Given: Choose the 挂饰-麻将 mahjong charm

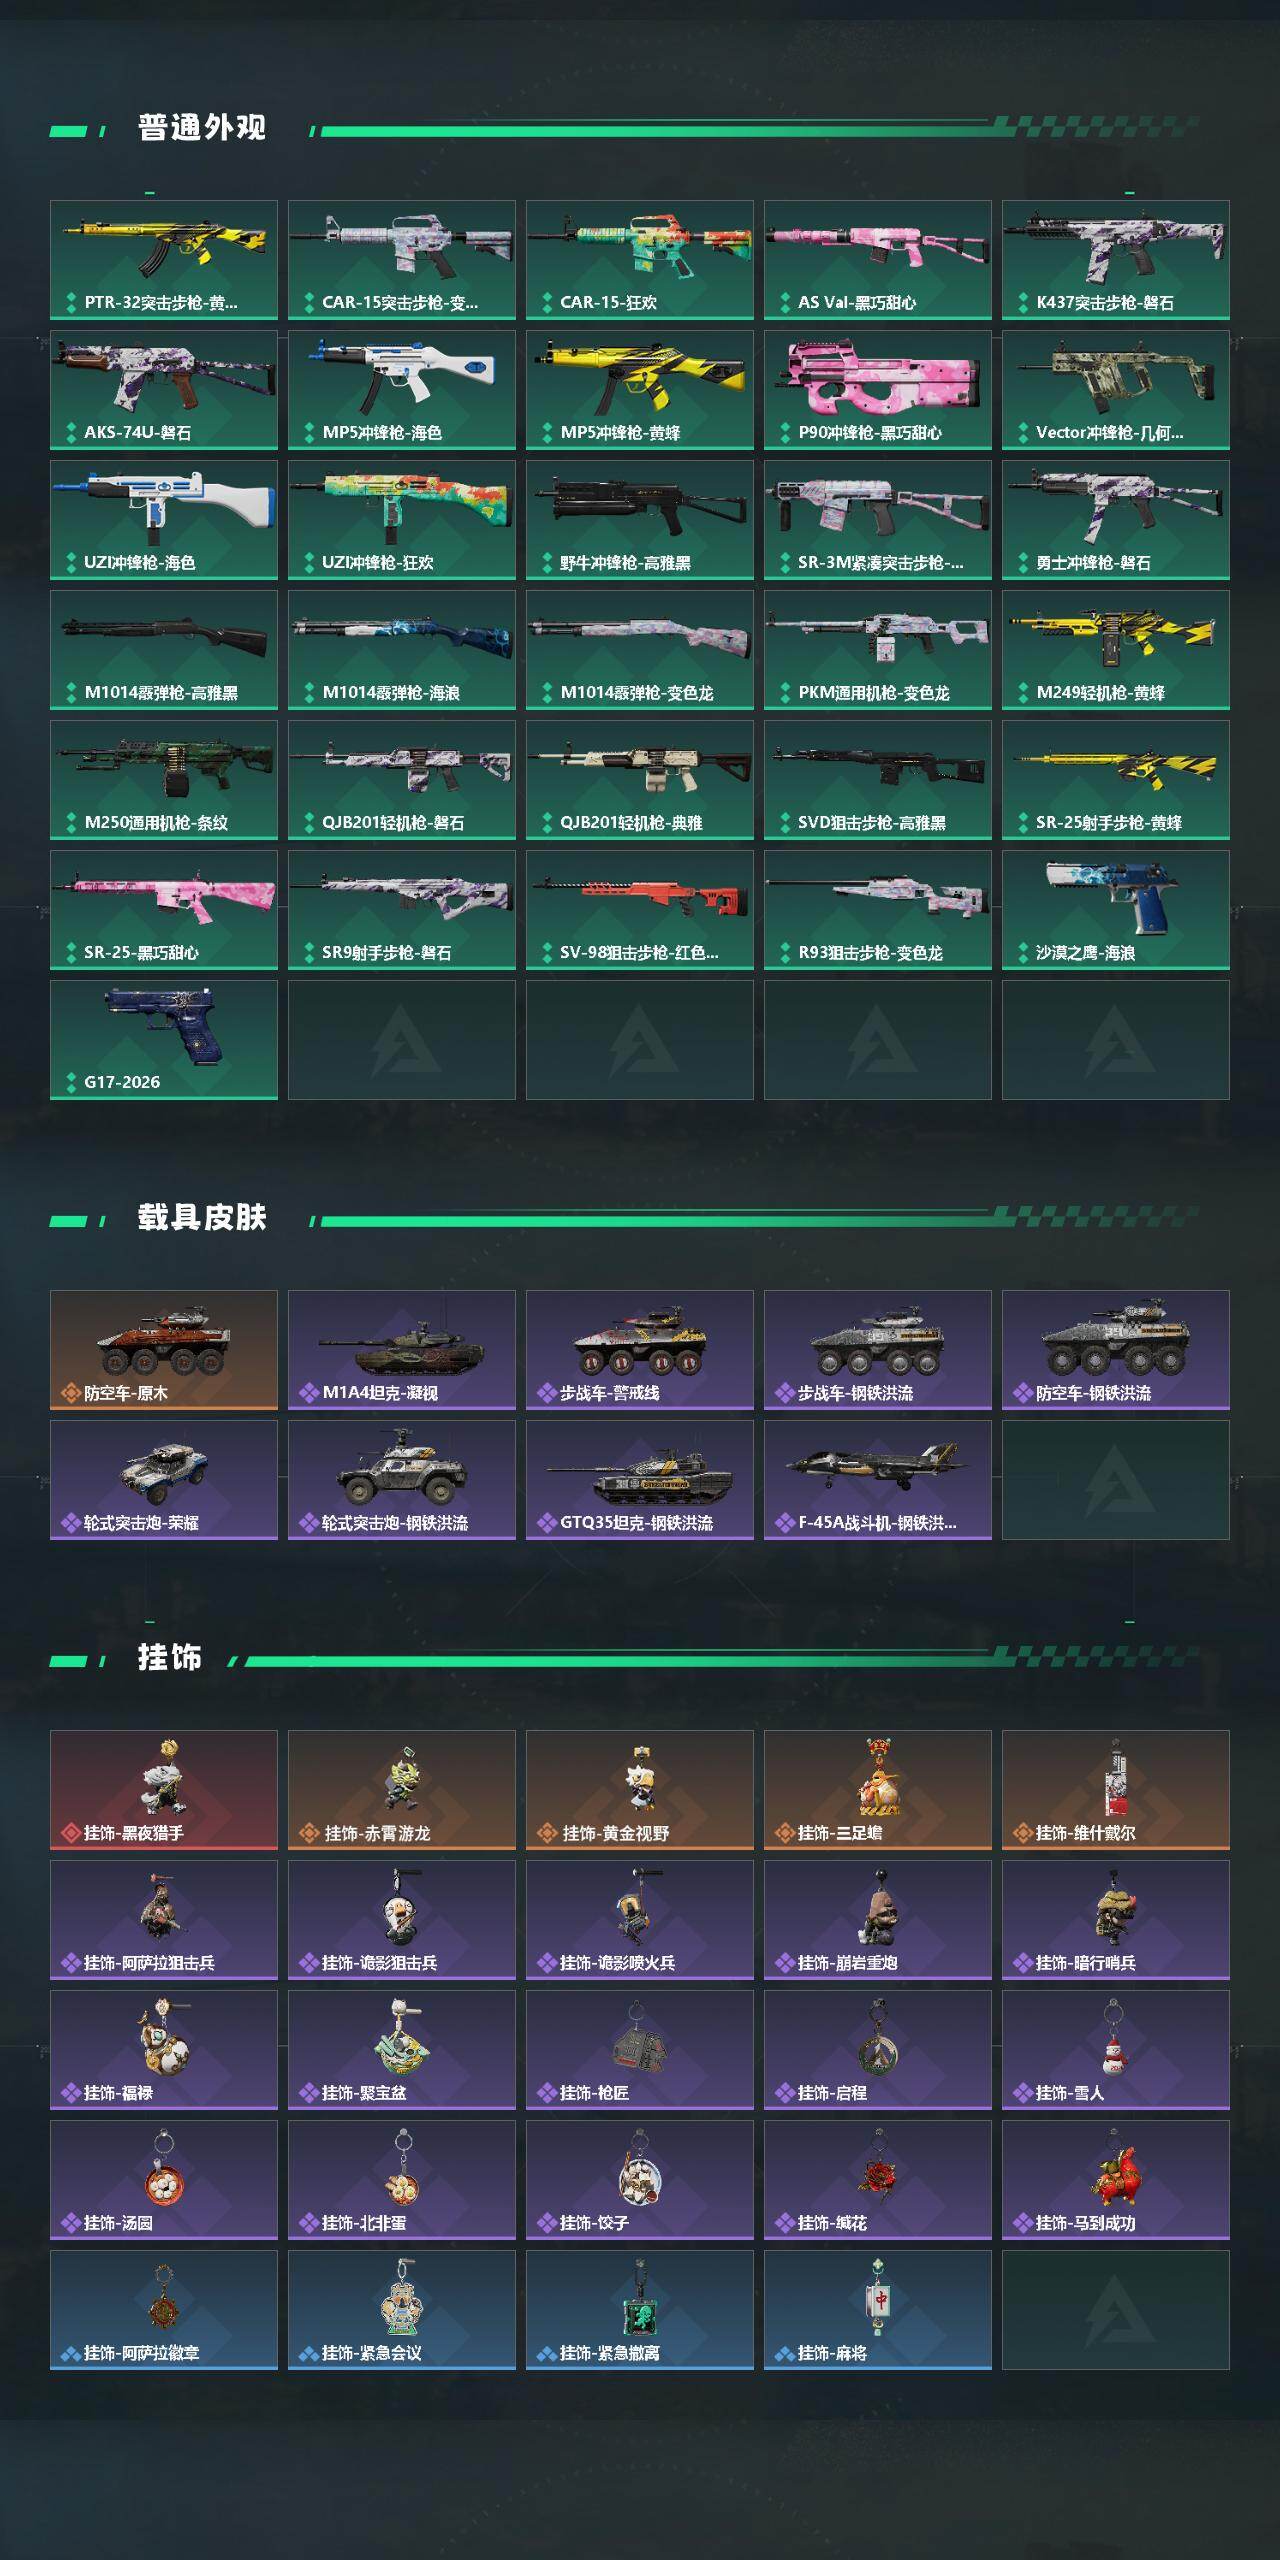Looking at the screenshot, I should (x=878, y=2310).
